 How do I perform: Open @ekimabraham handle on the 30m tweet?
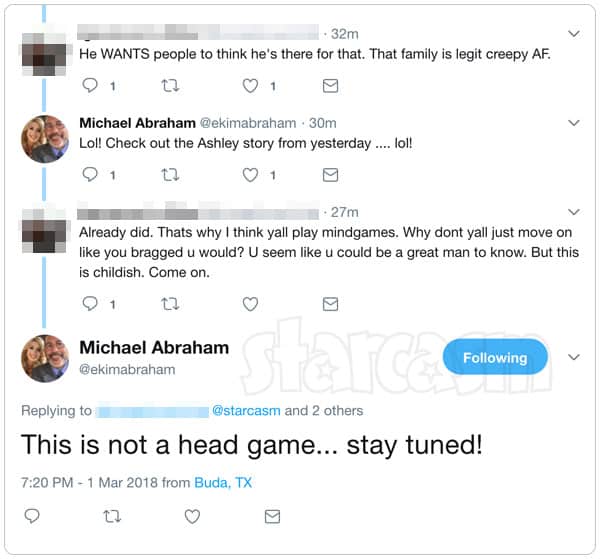[x=248, y=123]
